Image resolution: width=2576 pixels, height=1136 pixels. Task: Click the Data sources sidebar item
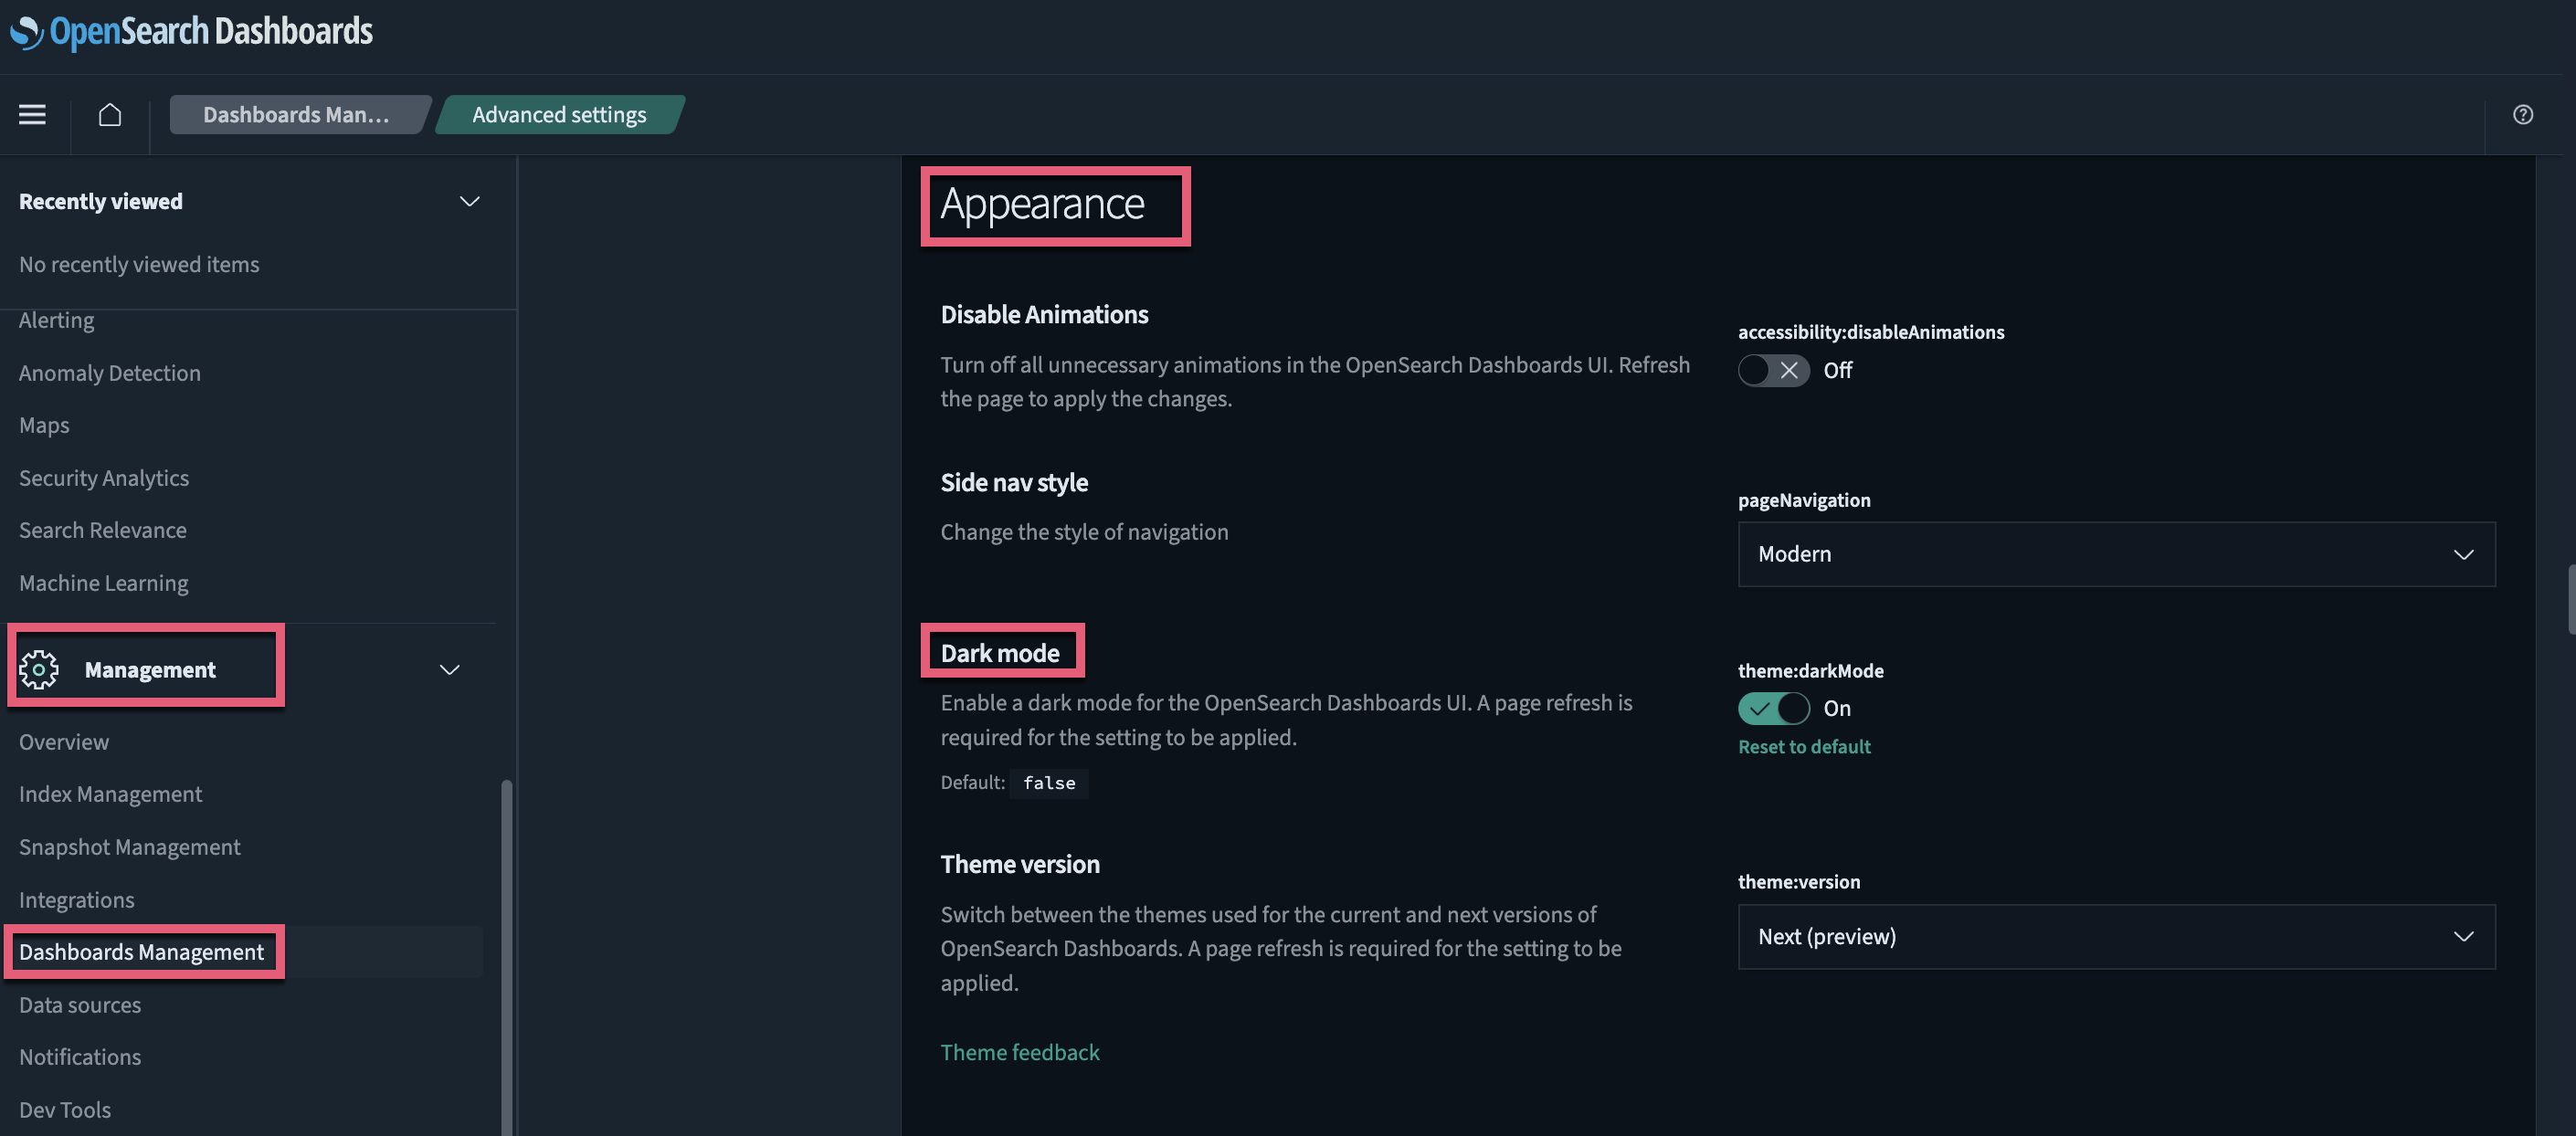coord(79,1003)
